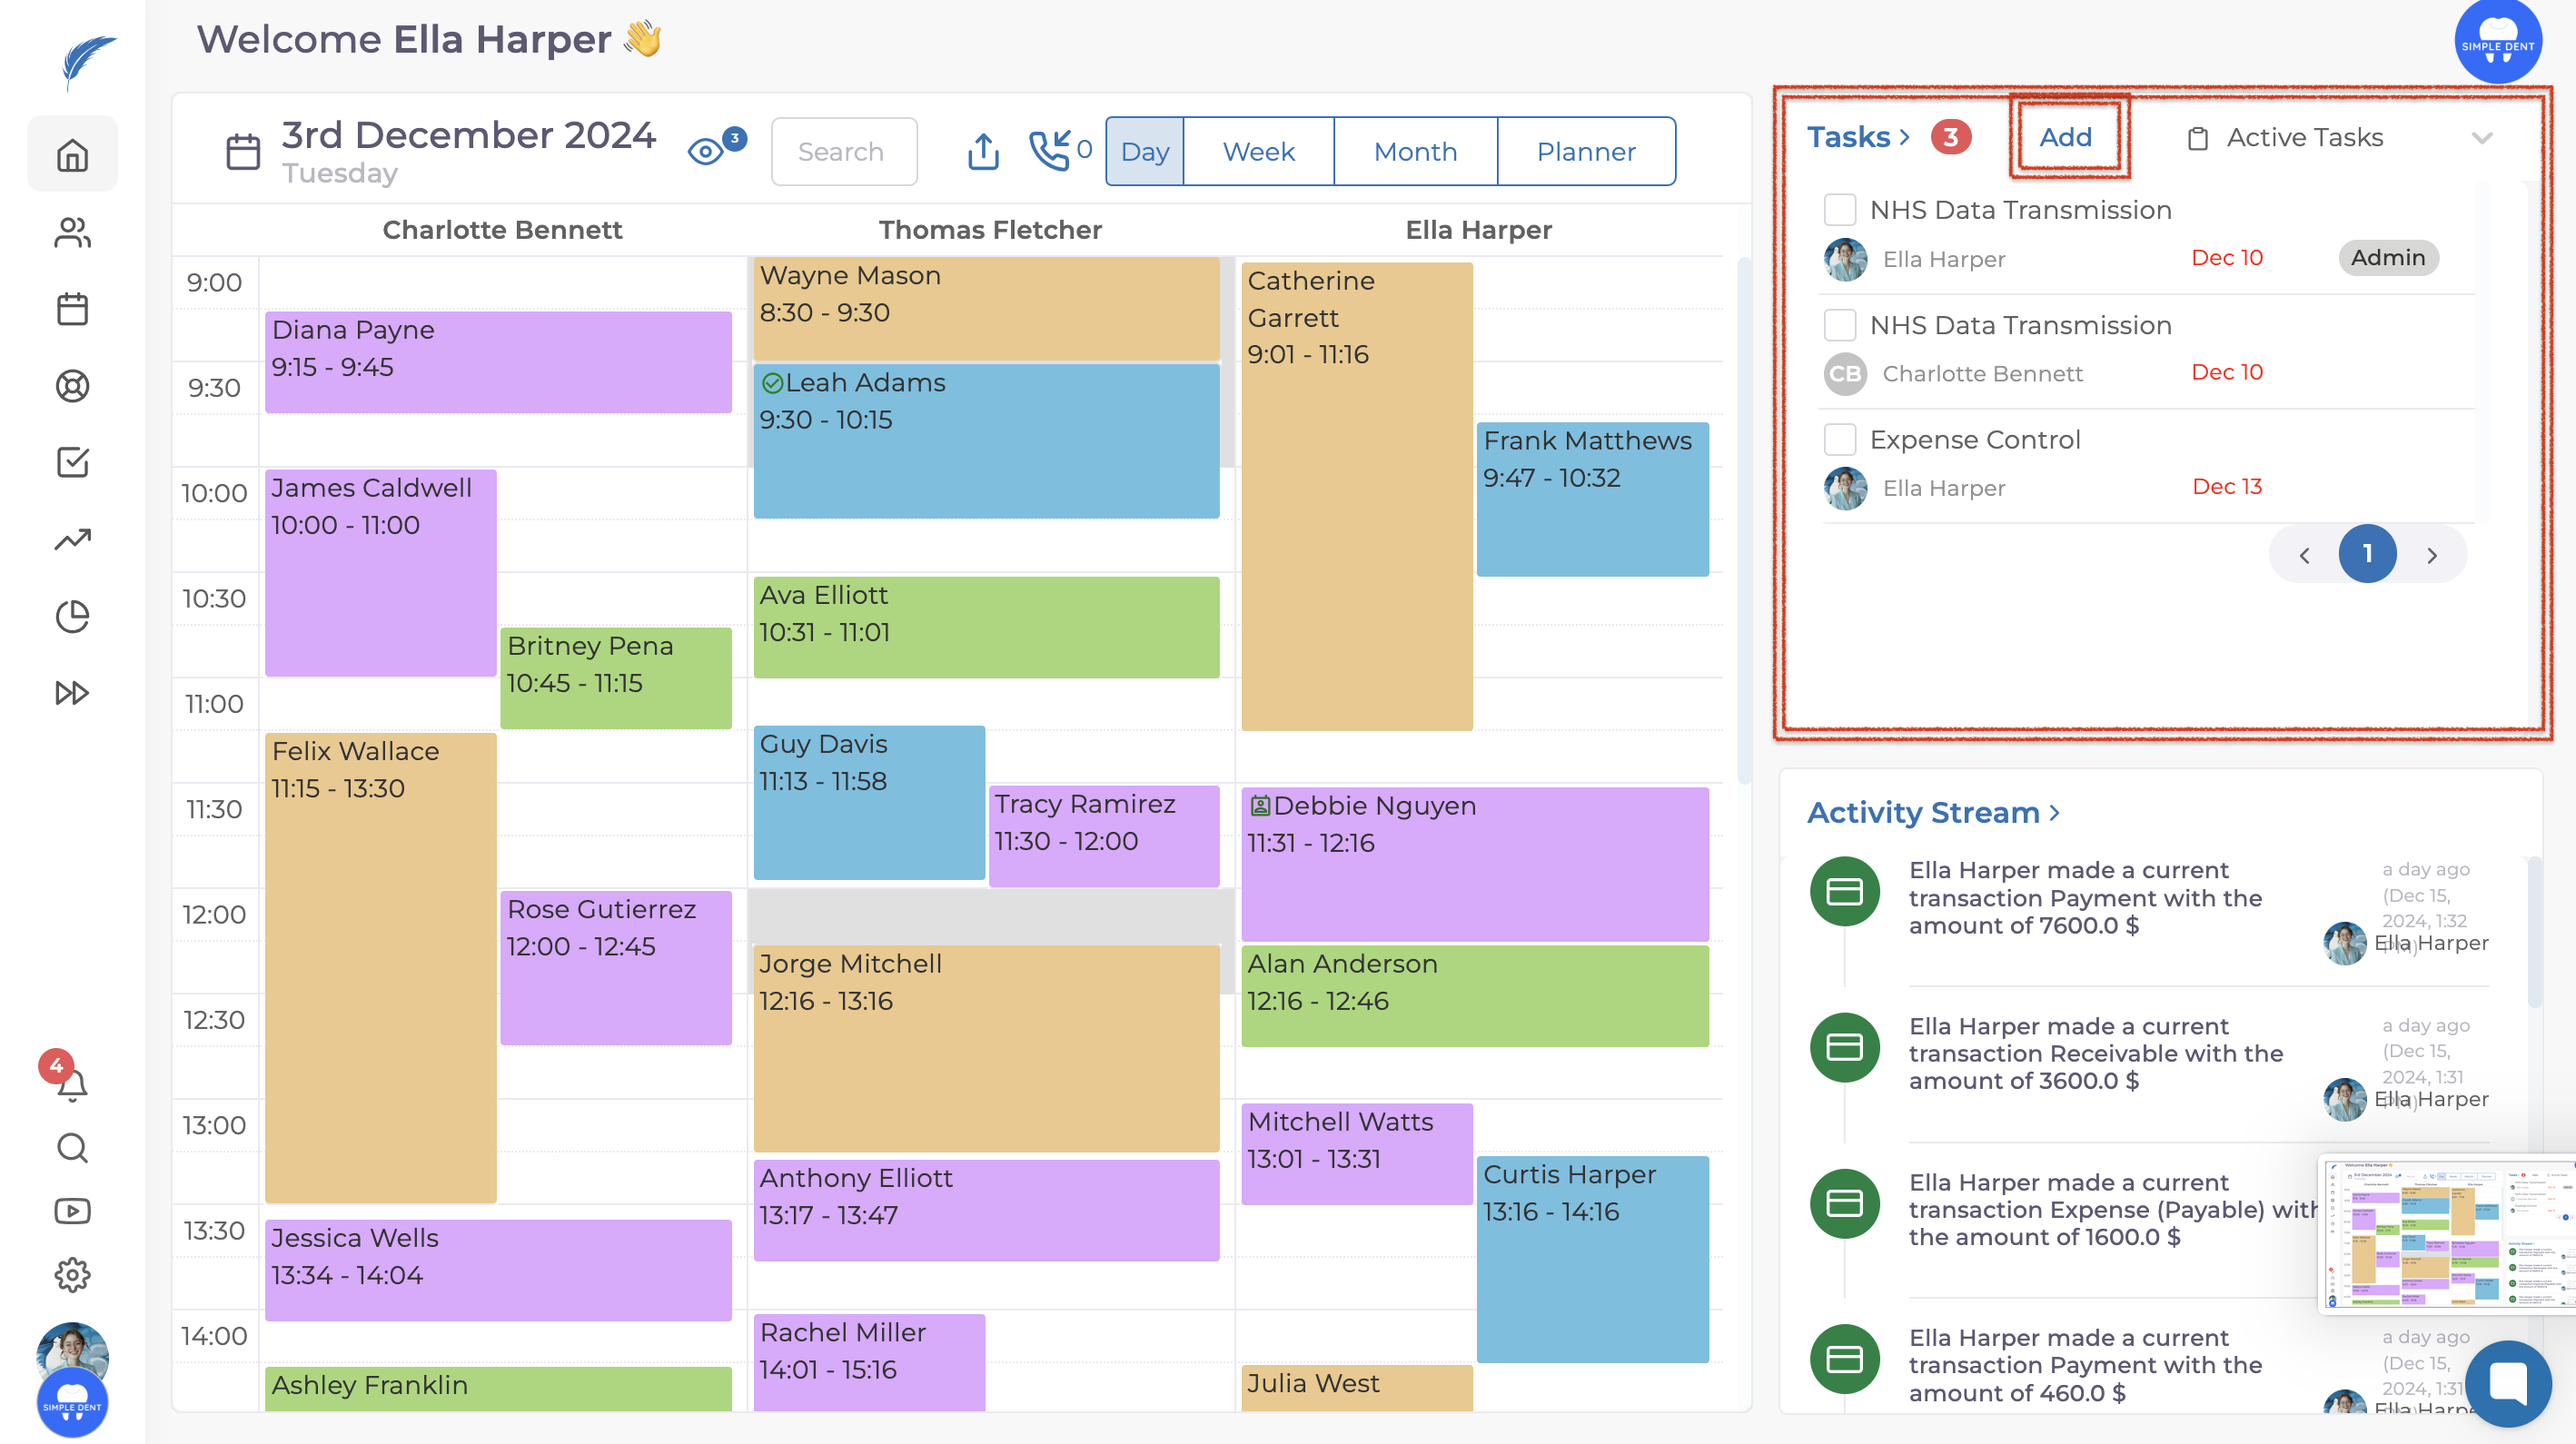Switch to Planner view tab
2576x1444 pixels.
(1585, 151)
